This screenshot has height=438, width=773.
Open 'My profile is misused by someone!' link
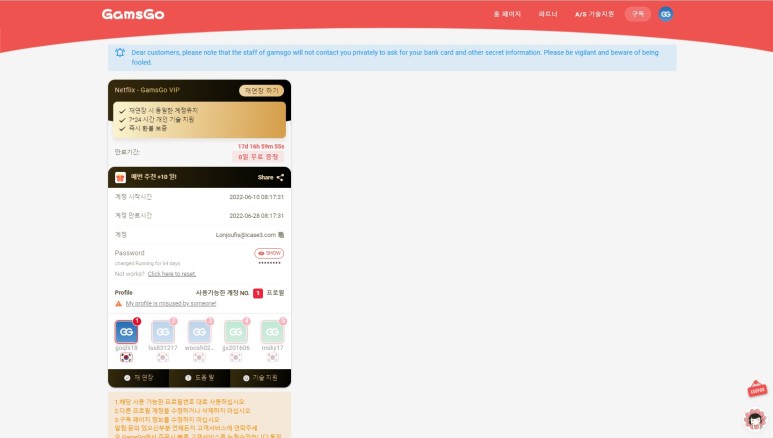pos(171,304)
